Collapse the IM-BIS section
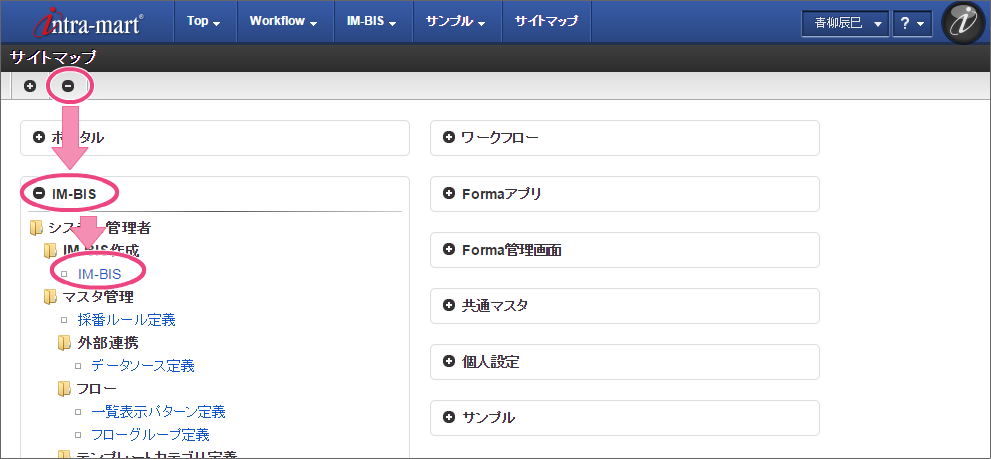This screenshot has width=991, height=459. (39, 193)
